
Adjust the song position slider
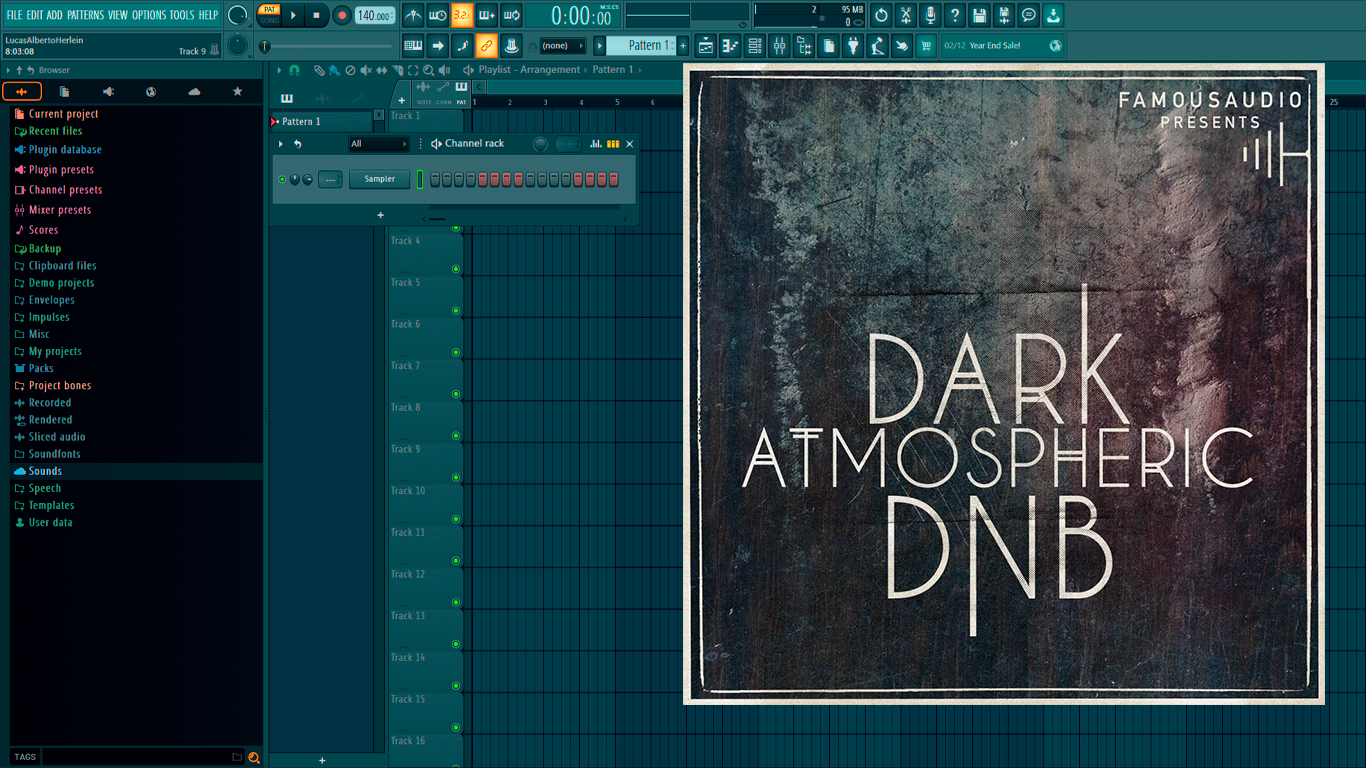pyautogui.click(x=327, y=46)
